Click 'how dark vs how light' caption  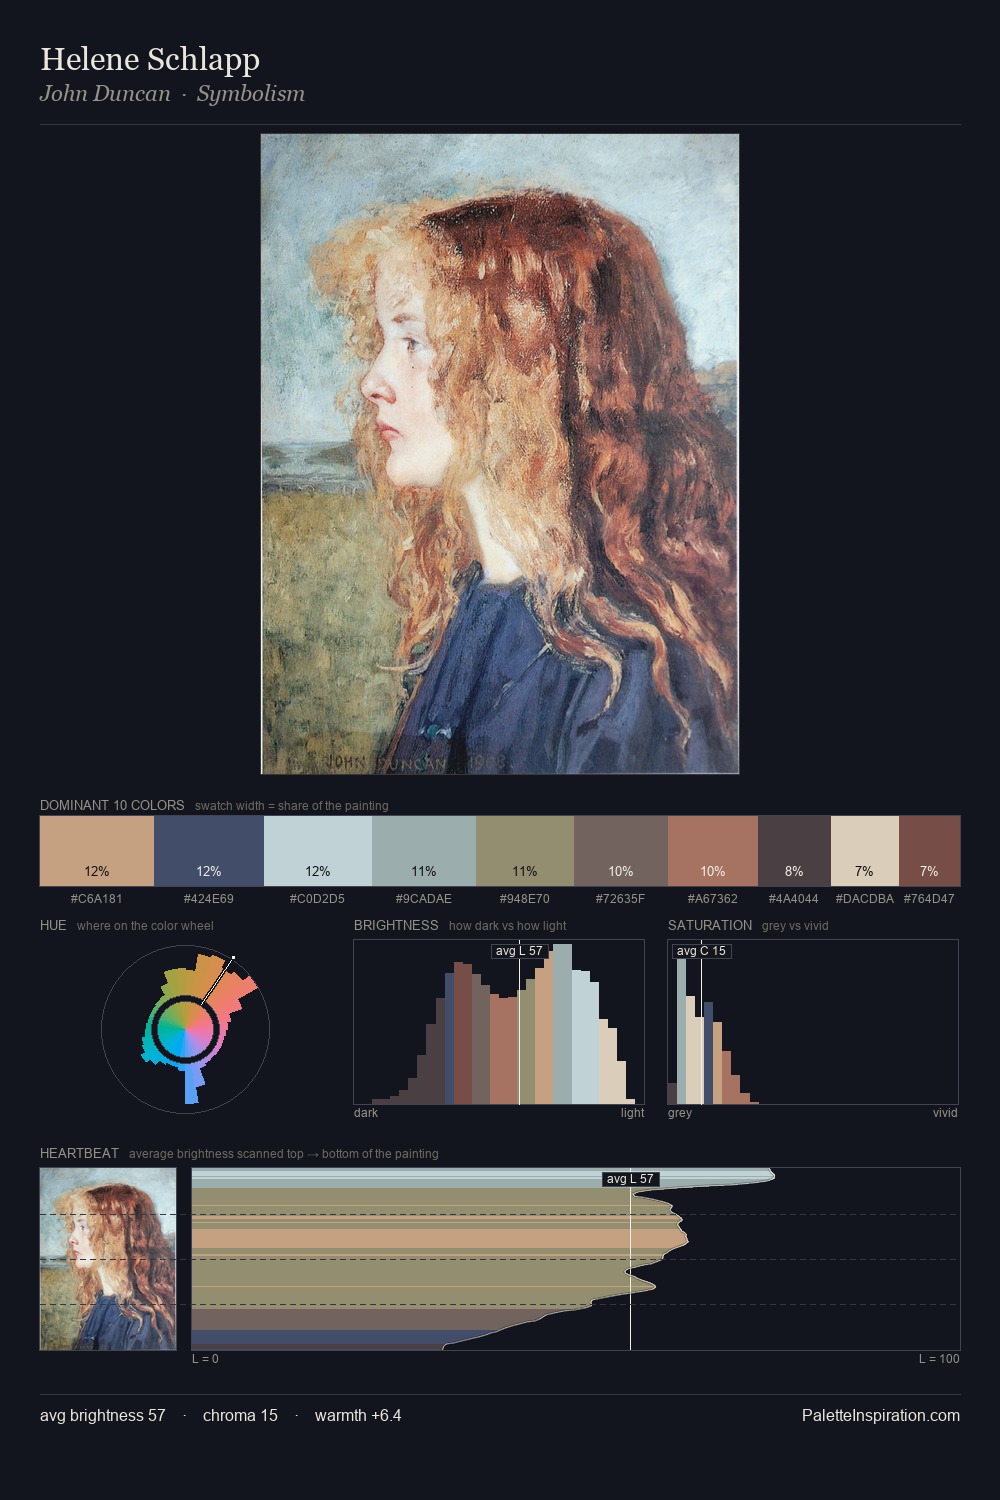point(508,926)
